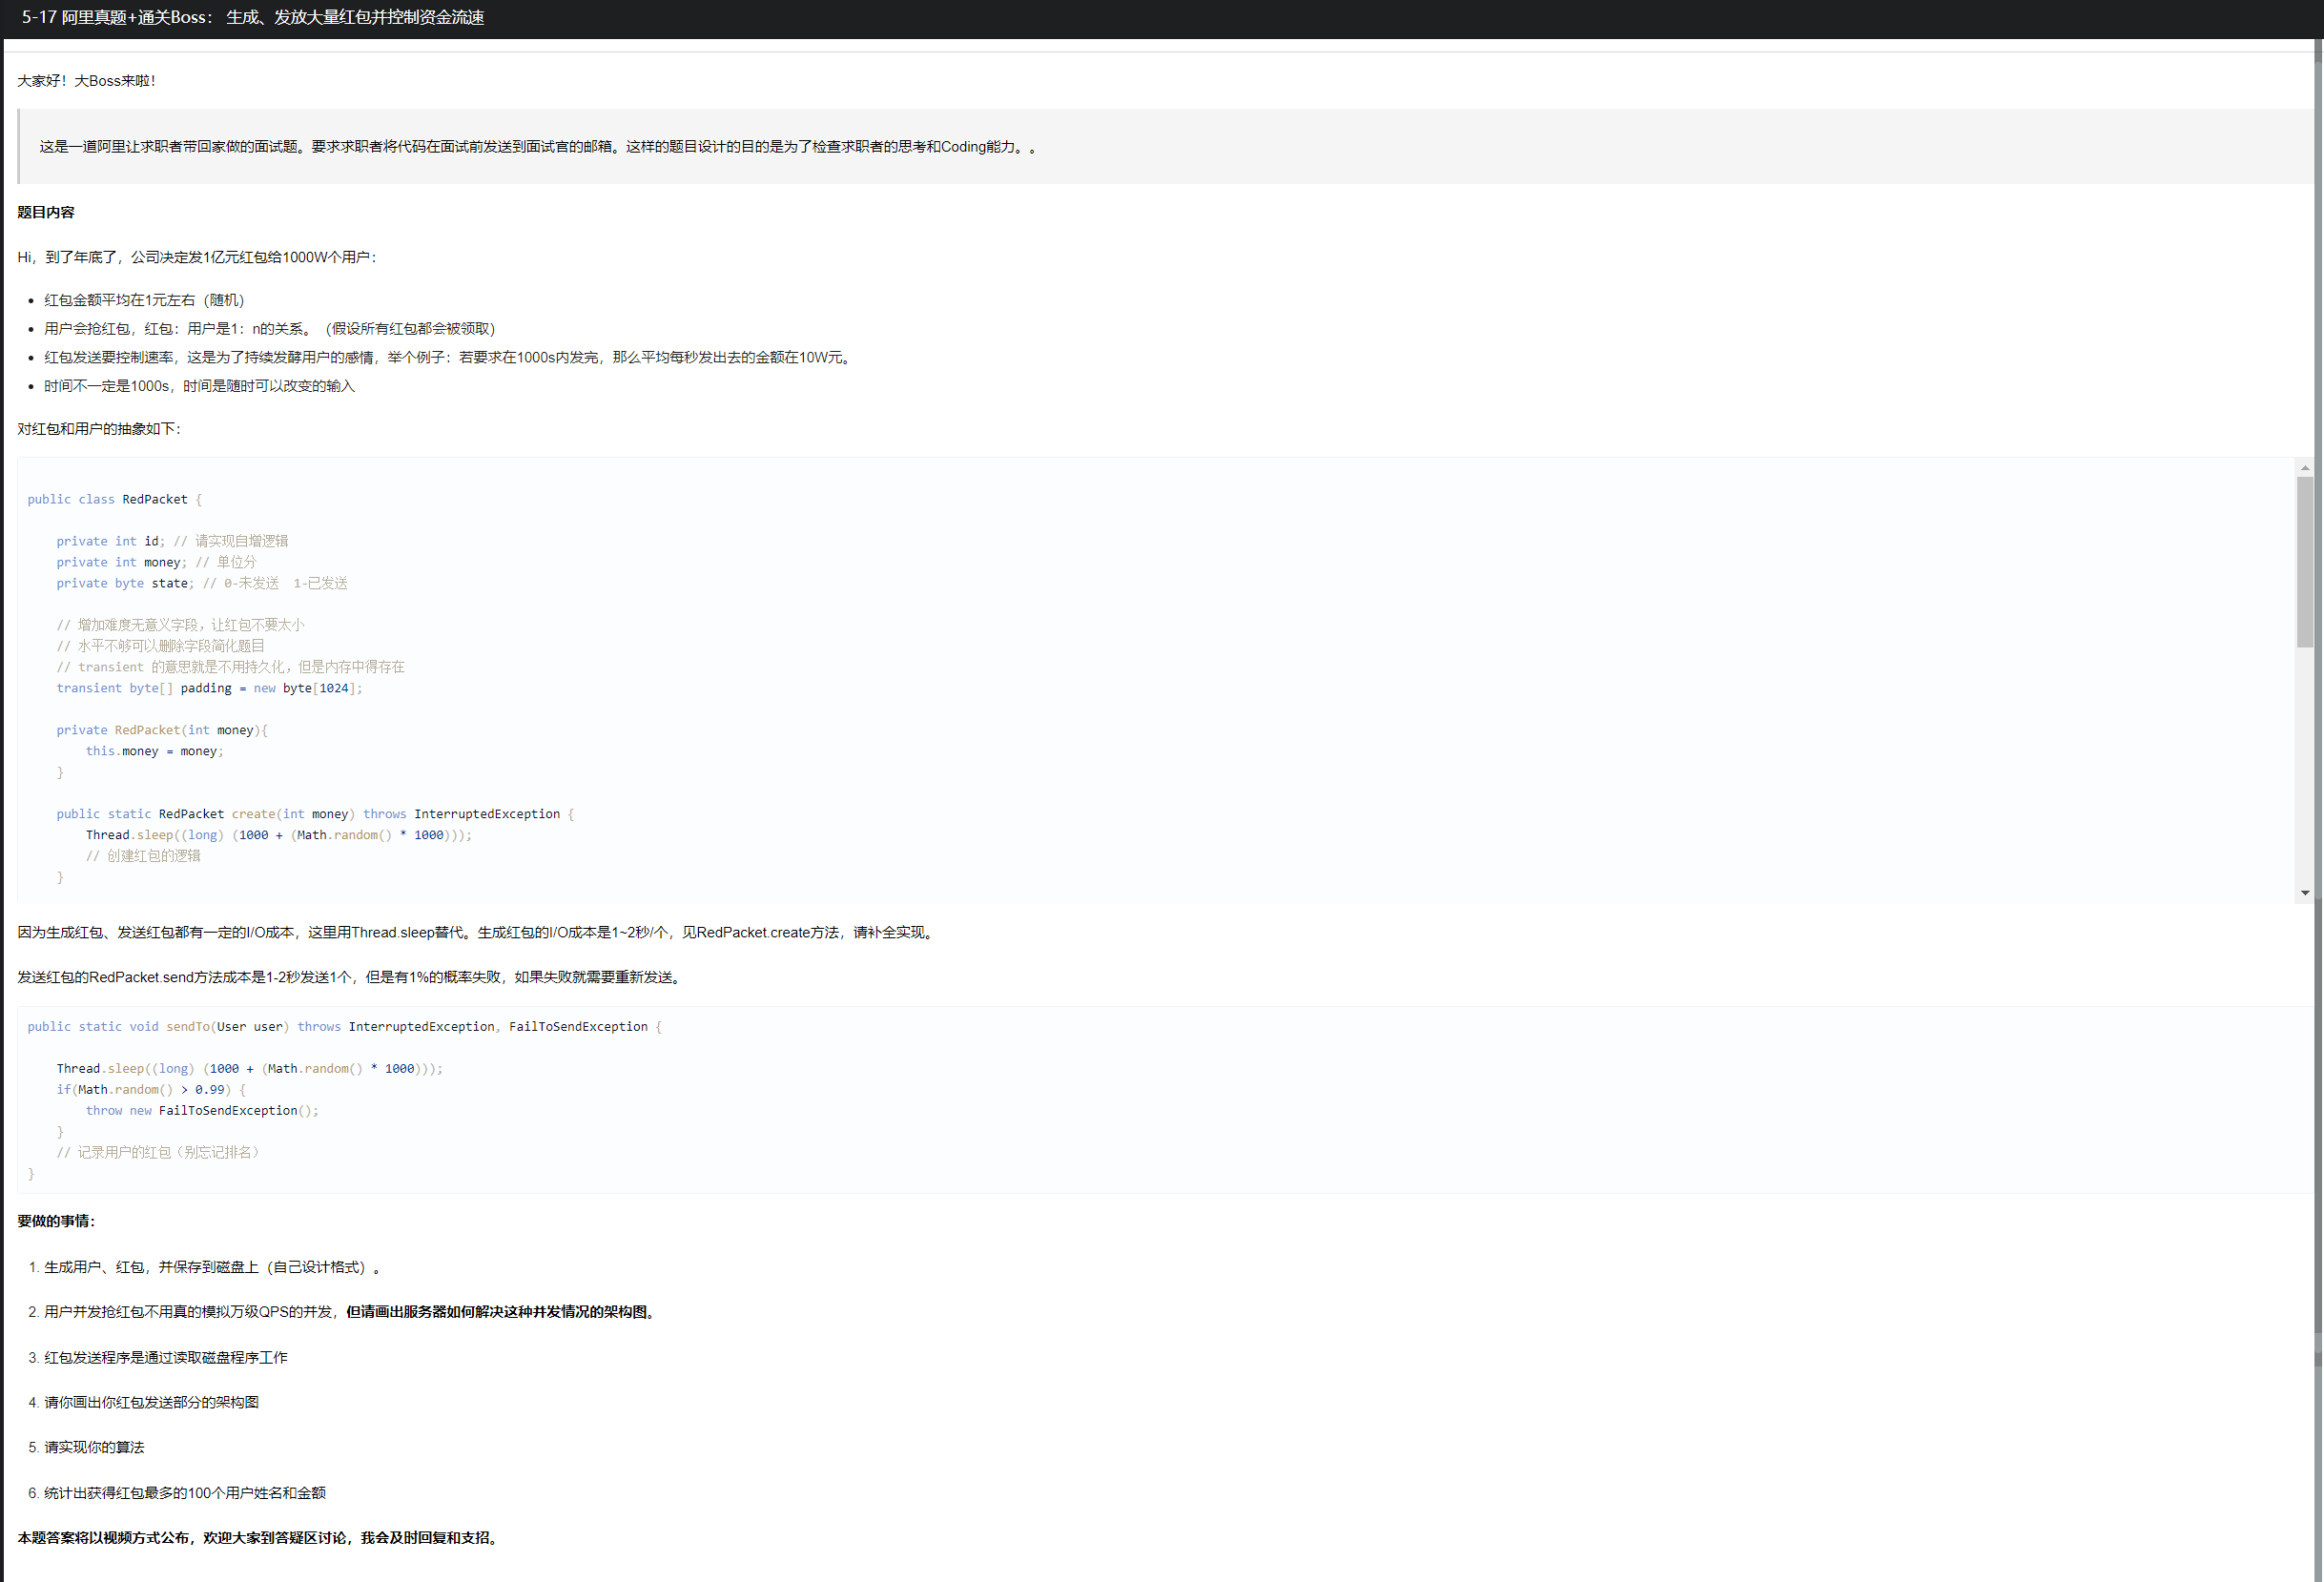Click the page title '5-17 阿里真题+通关Boss'
Screen dimensions: 2324x1582
252,18
